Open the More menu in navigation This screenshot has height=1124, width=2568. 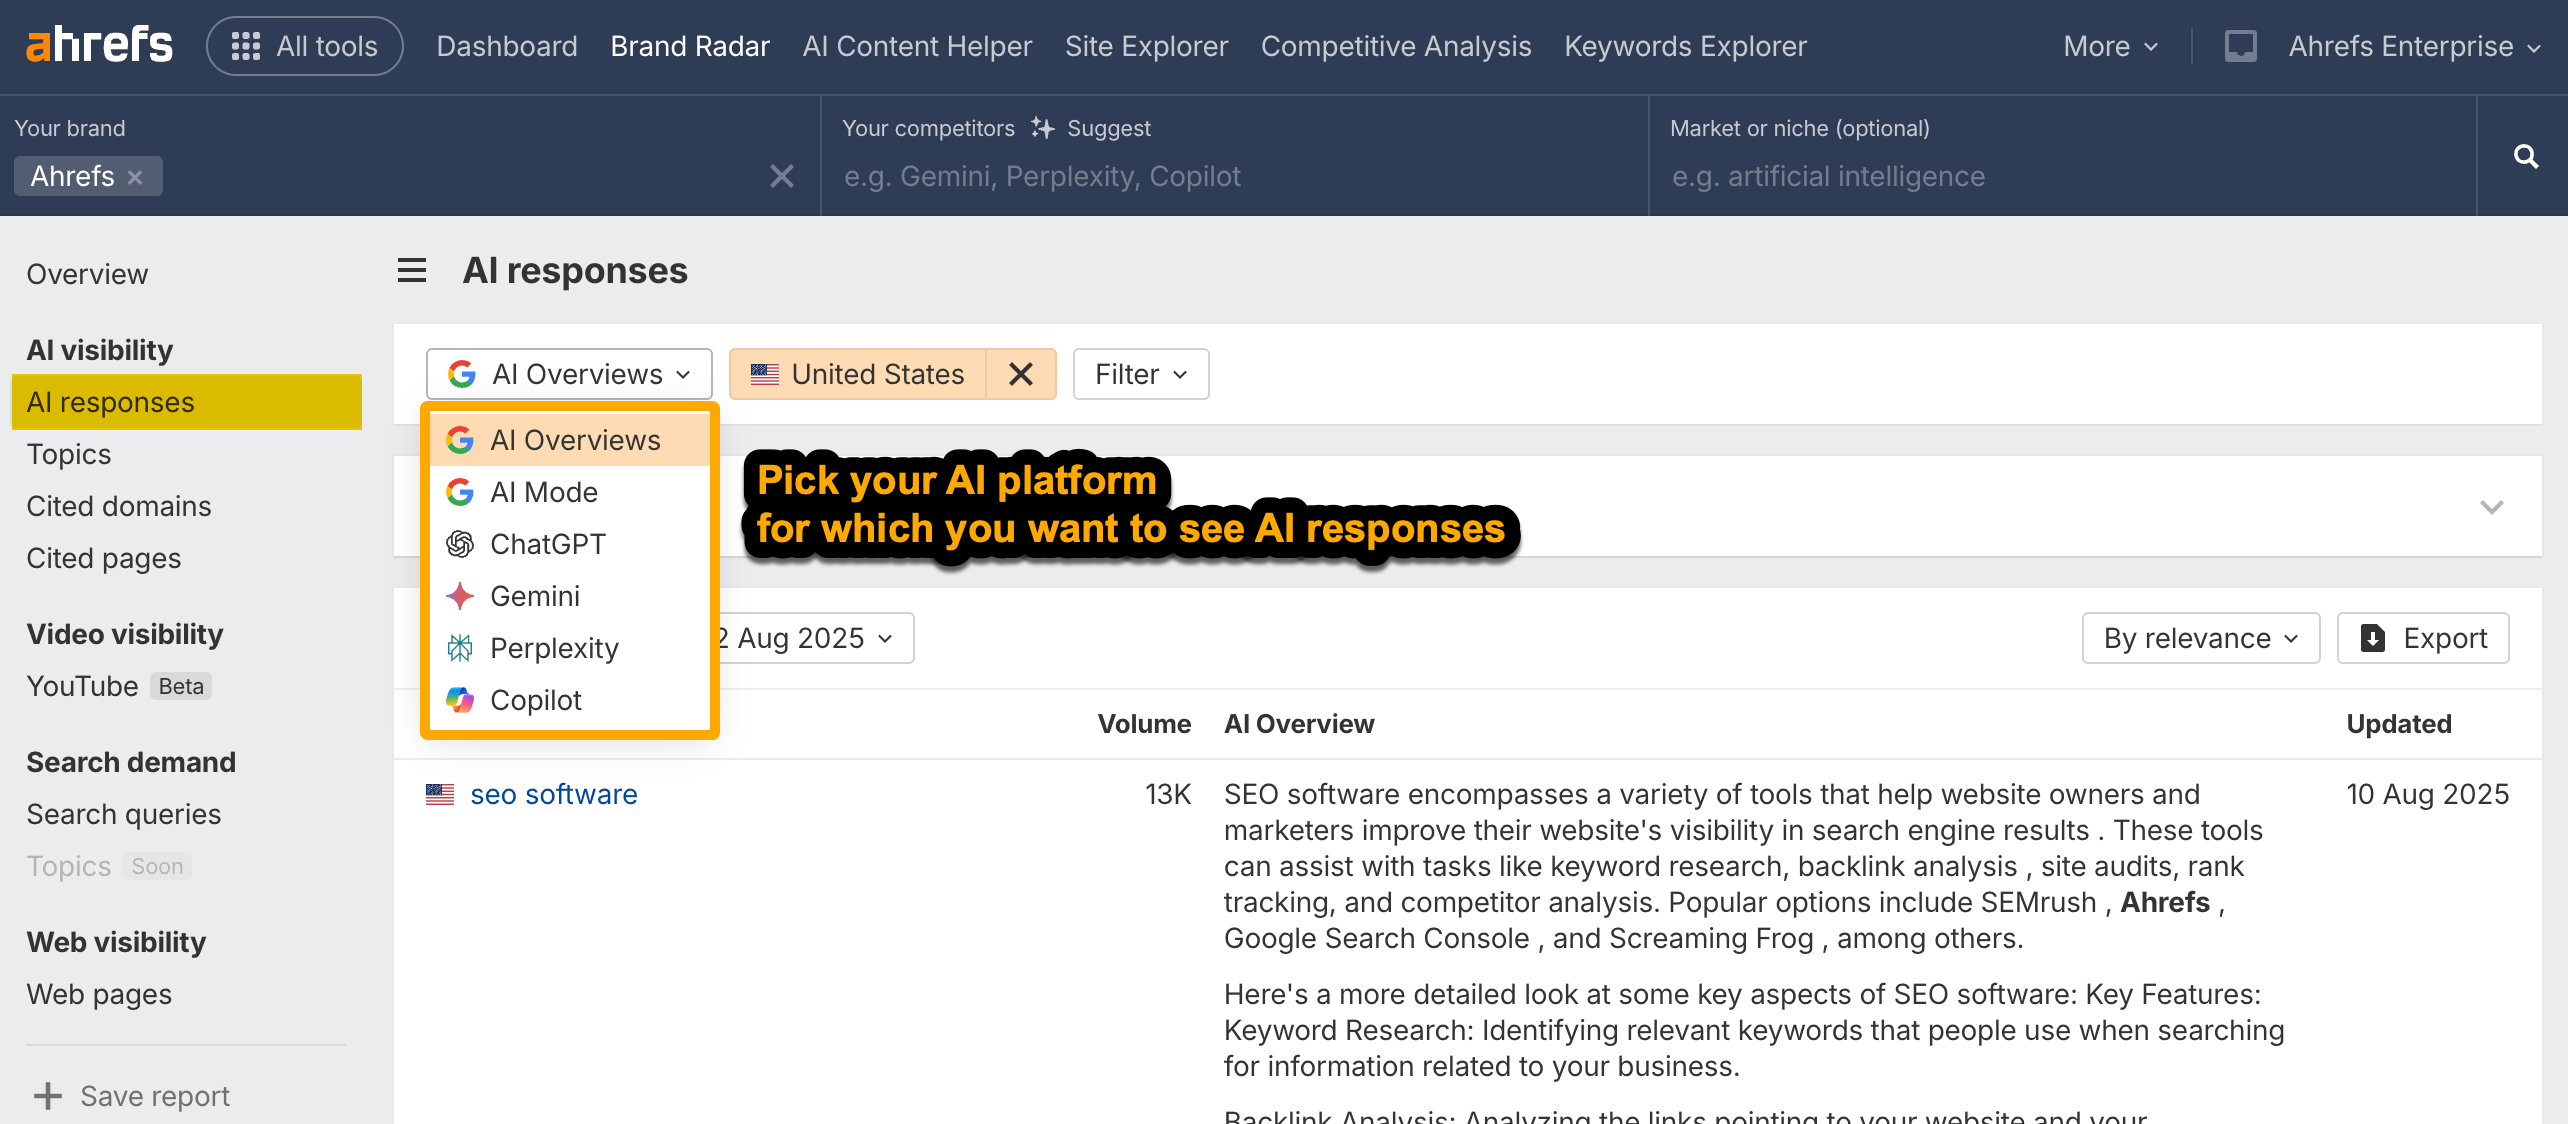[2110, 46]
